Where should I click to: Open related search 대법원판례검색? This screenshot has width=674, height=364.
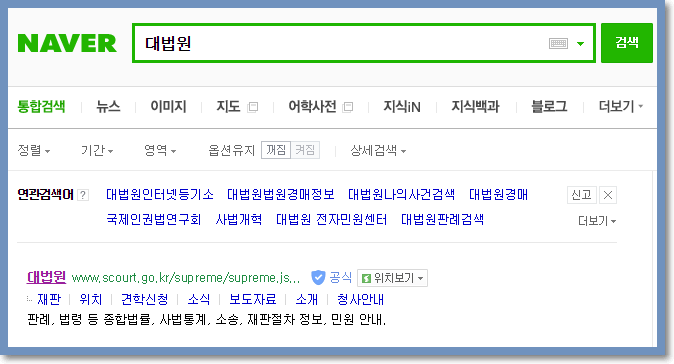(x=442, y=220)
